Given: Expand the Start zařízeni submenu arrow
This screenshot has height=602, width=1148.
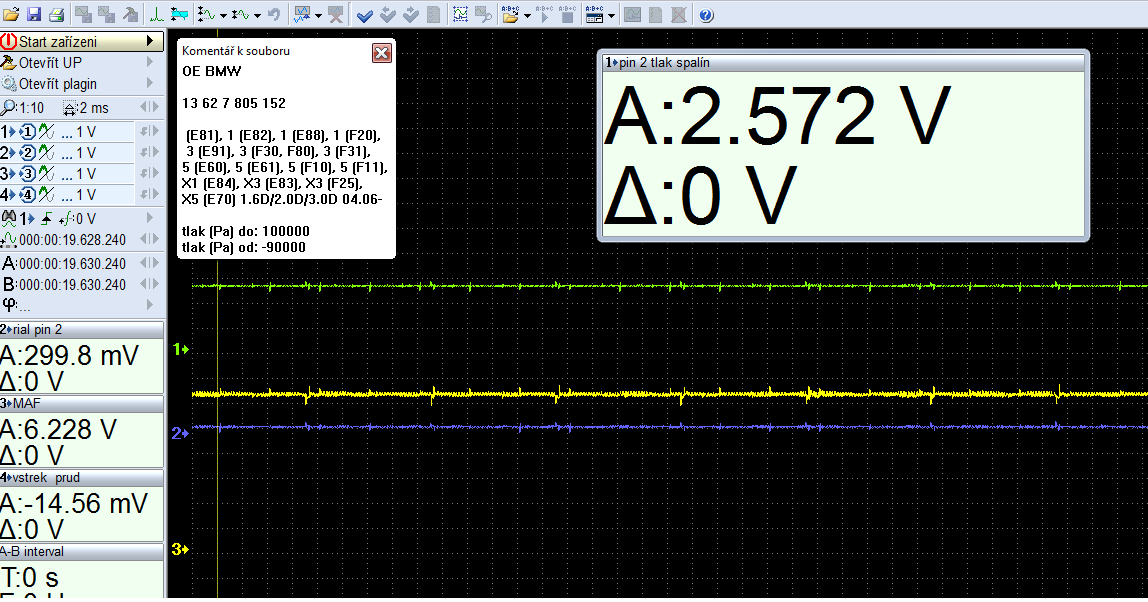Looking at the screenshot, I should [150, 41].
